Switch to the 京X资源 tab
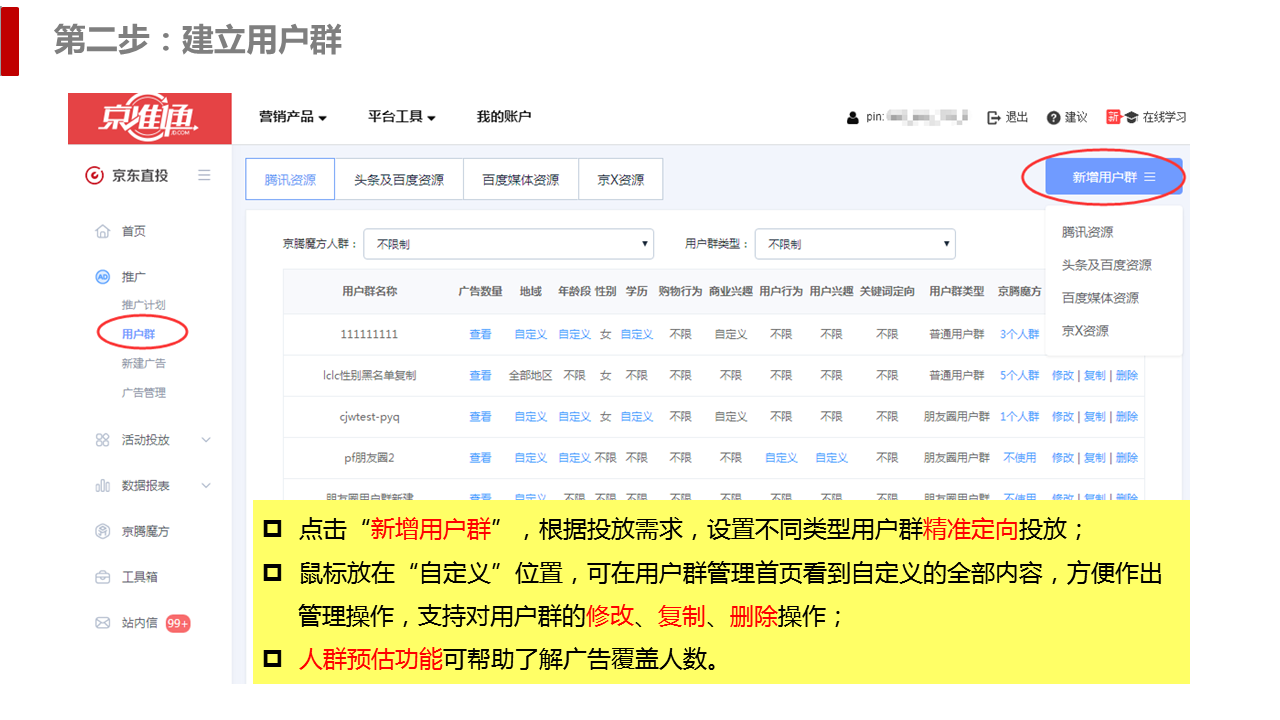Viewport: 1280px width, 720px height. (621, 180)
